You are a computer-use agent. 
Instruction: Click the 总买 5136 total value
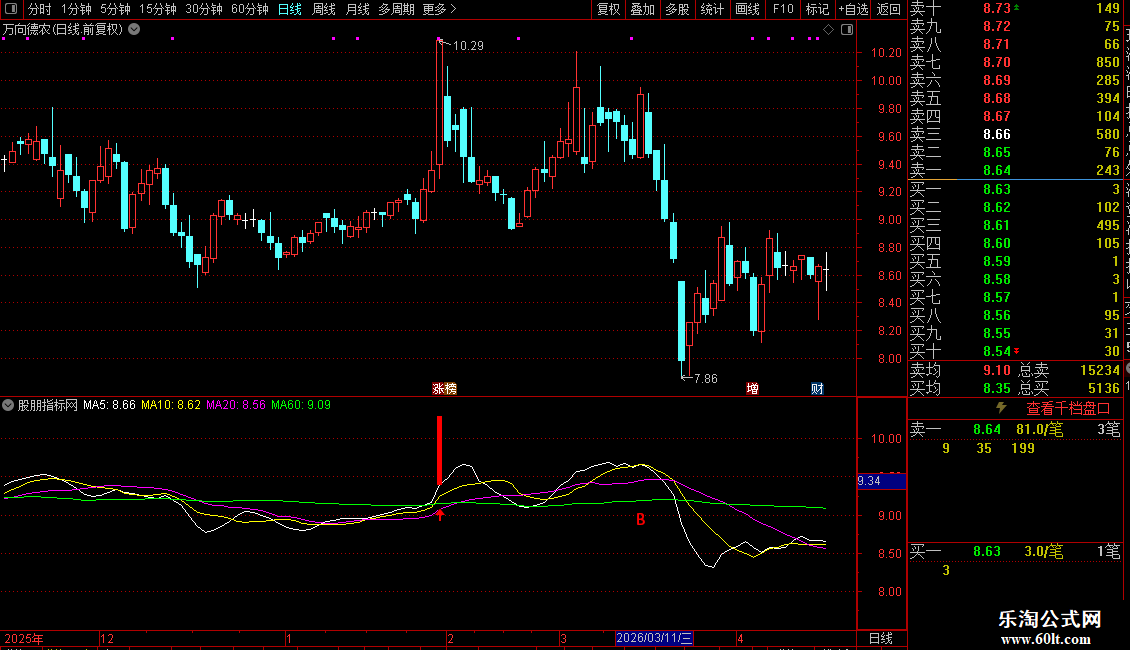coord(1103,388)
